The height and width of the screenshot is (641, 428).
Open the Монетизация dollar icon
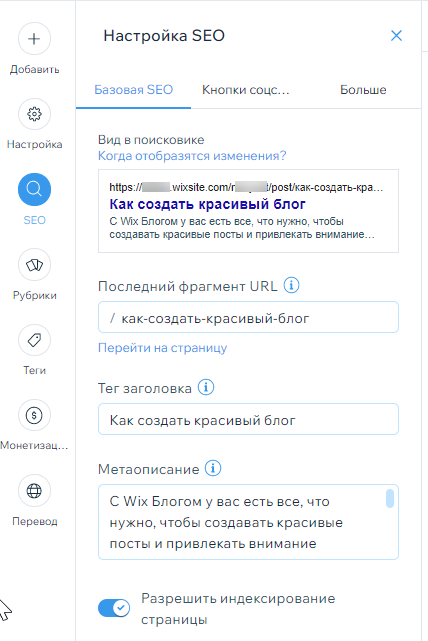coord(34,415)
